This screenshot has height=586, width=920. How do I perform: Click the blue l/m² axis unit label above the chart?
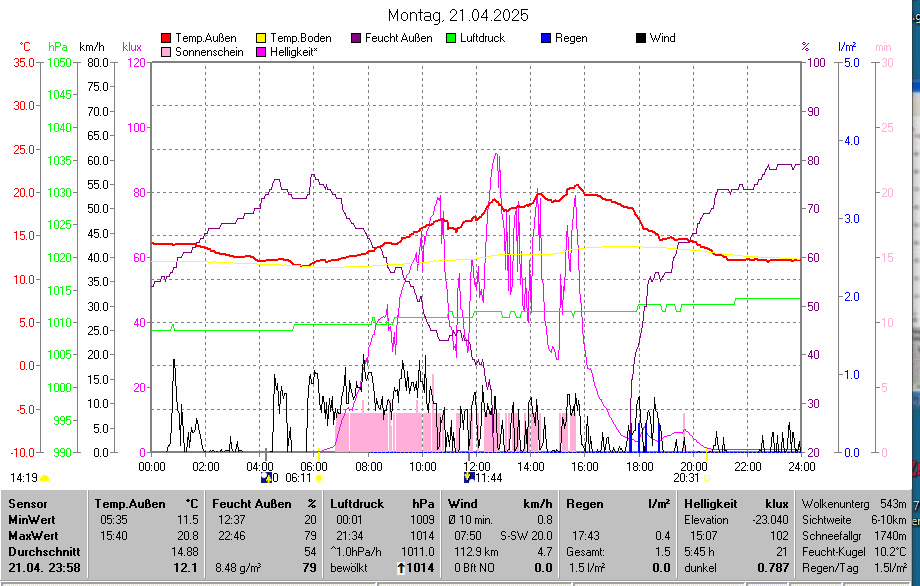(847, 47)
